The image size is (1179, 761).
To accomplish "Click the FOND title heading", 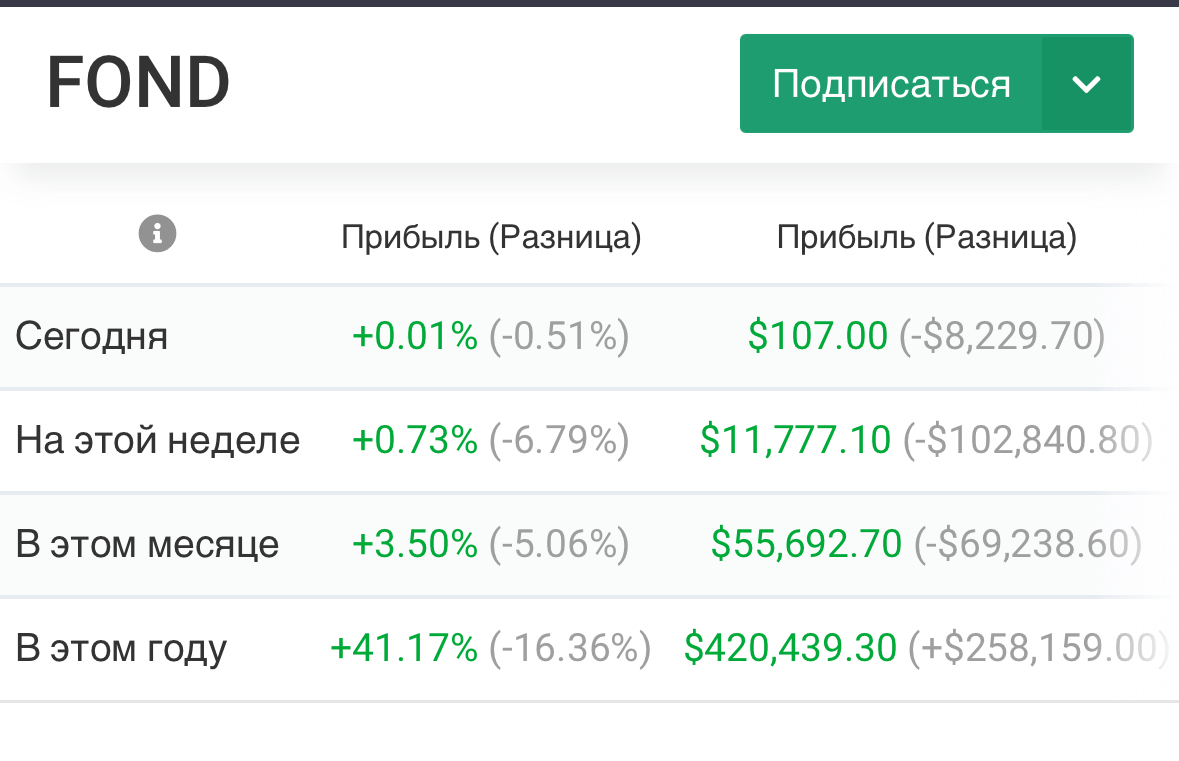I will pyautogui.click(x=138, y=83).
